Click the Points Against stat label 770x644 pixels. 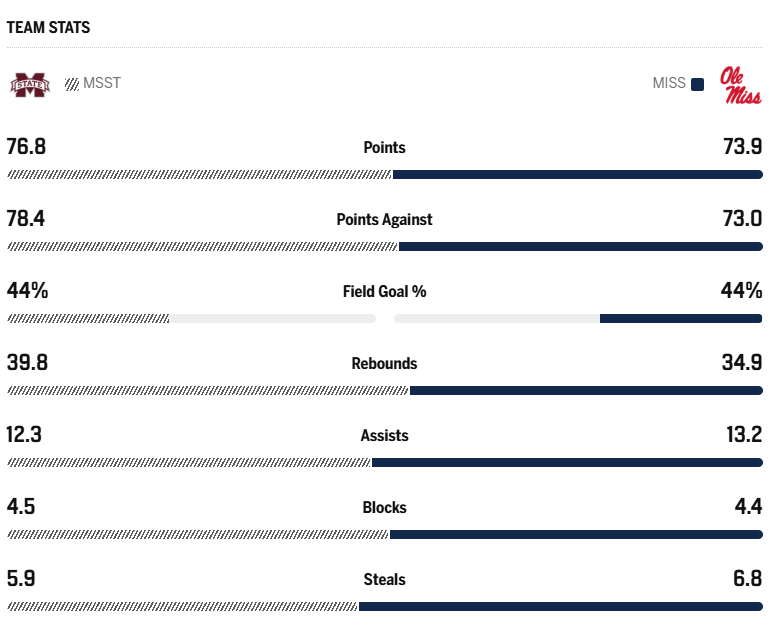[x=384, y=219]
